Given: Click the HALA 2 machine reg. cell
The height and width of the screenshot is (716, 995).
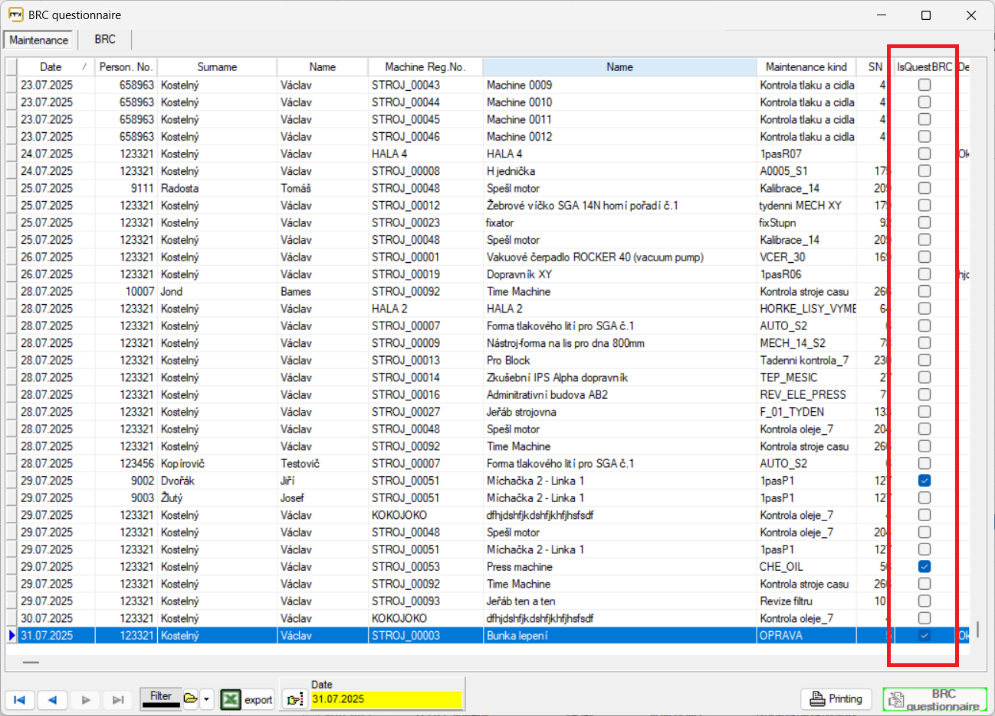Looking at the screenshot, I should coord(425,308).
